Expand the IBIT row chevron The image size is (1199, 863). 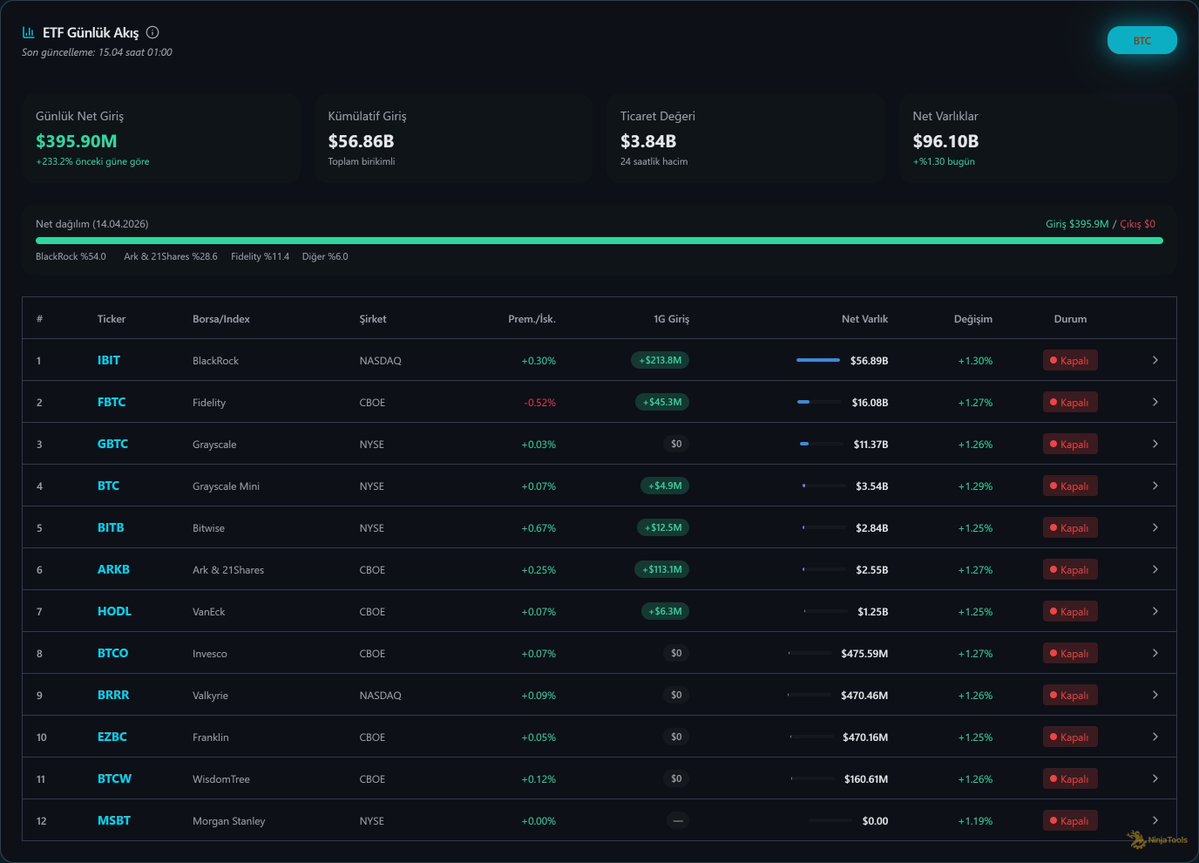click(x=1155, y=360)
